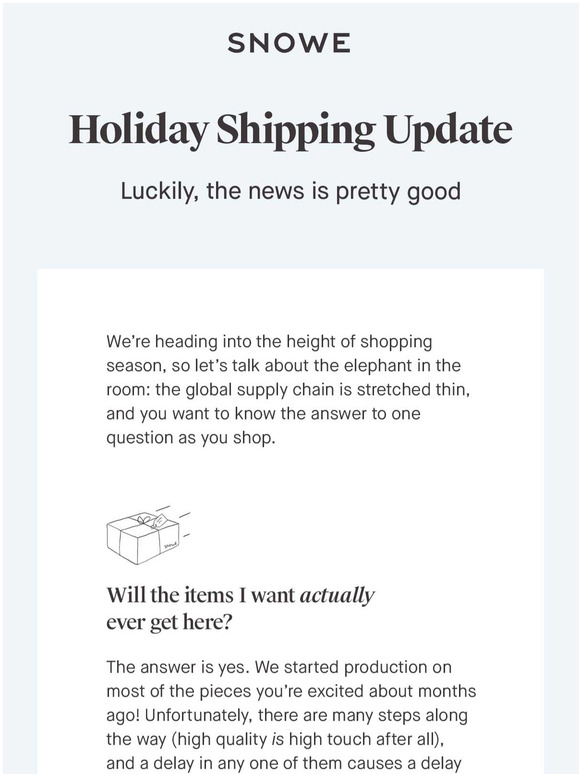Click the italic is in high quality
The width and height of the screenshot is (580, 774).
click(277, 739)
